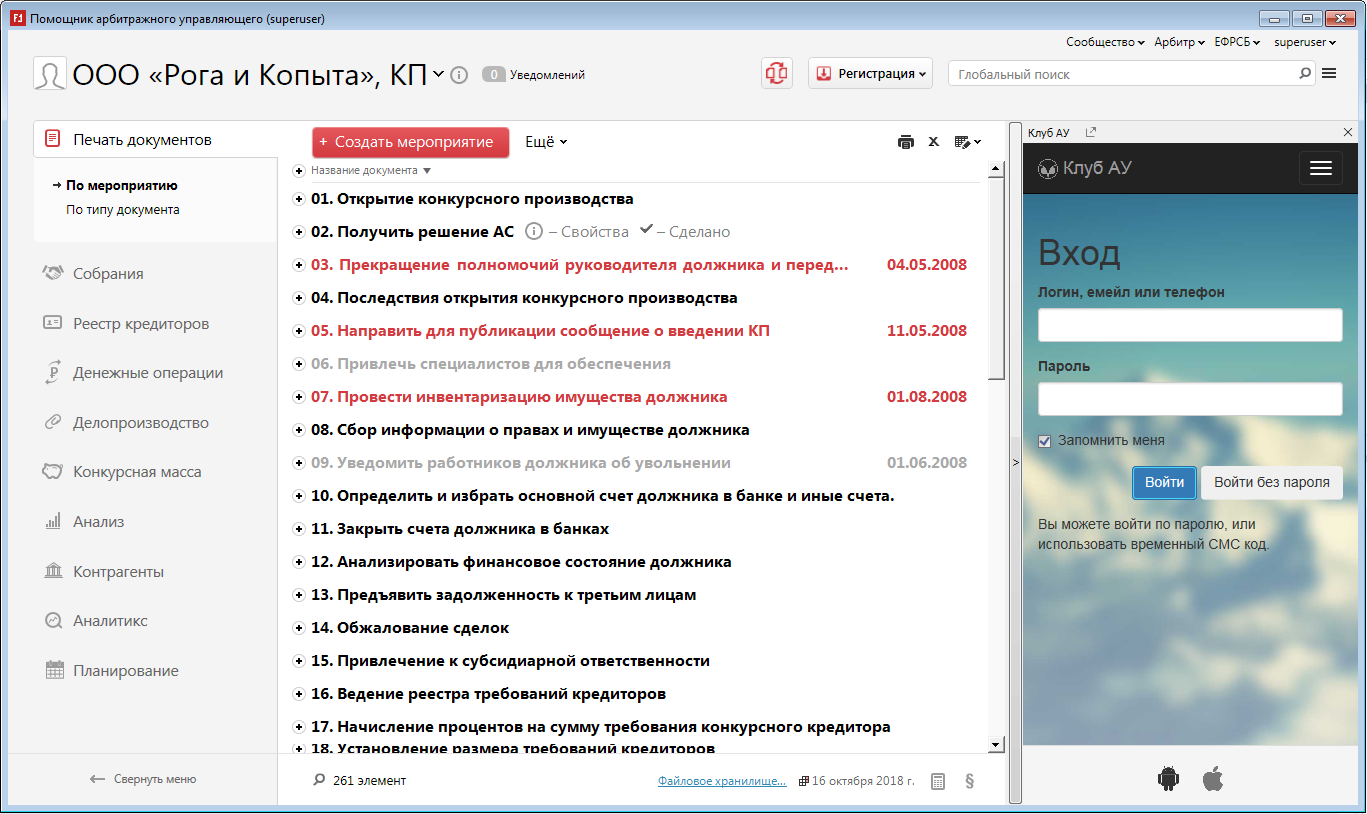Viewport: 1367px width, 814px height.
Task: Click the calculator icon in the status bar
Action: pyautogui.click(x=938, y=781)
